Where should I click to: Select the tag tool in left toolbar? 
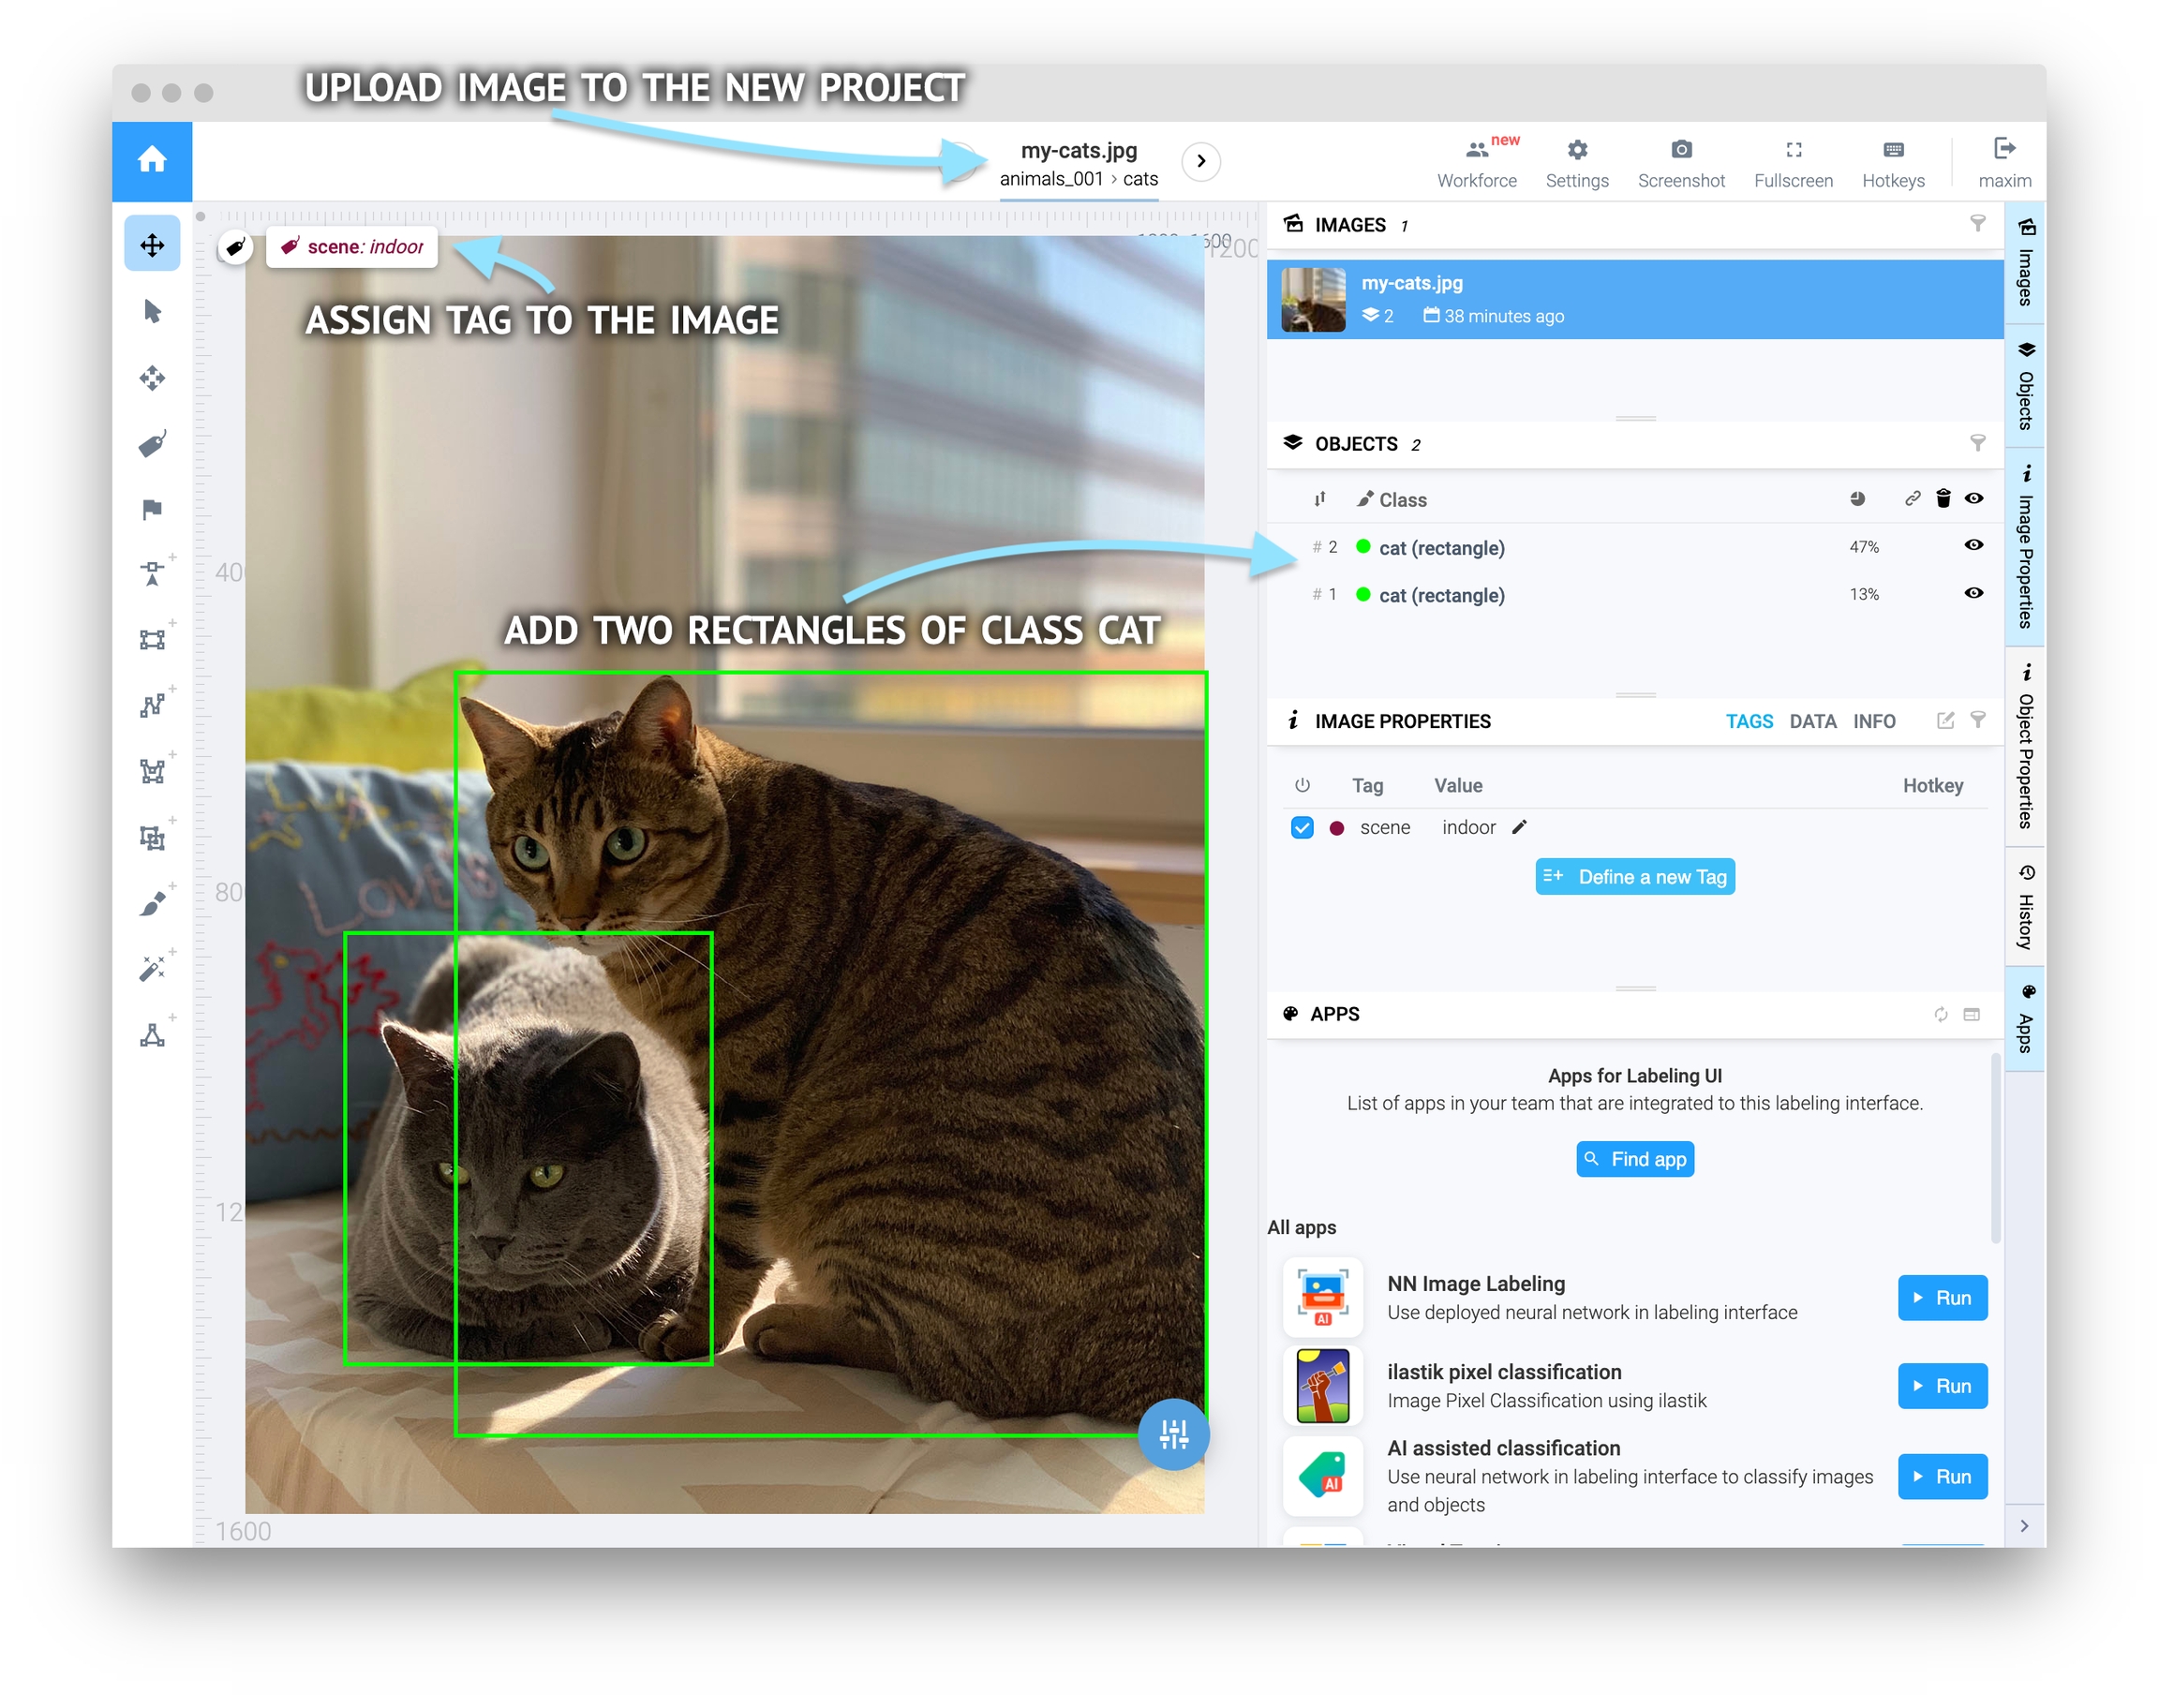(152, 444)
